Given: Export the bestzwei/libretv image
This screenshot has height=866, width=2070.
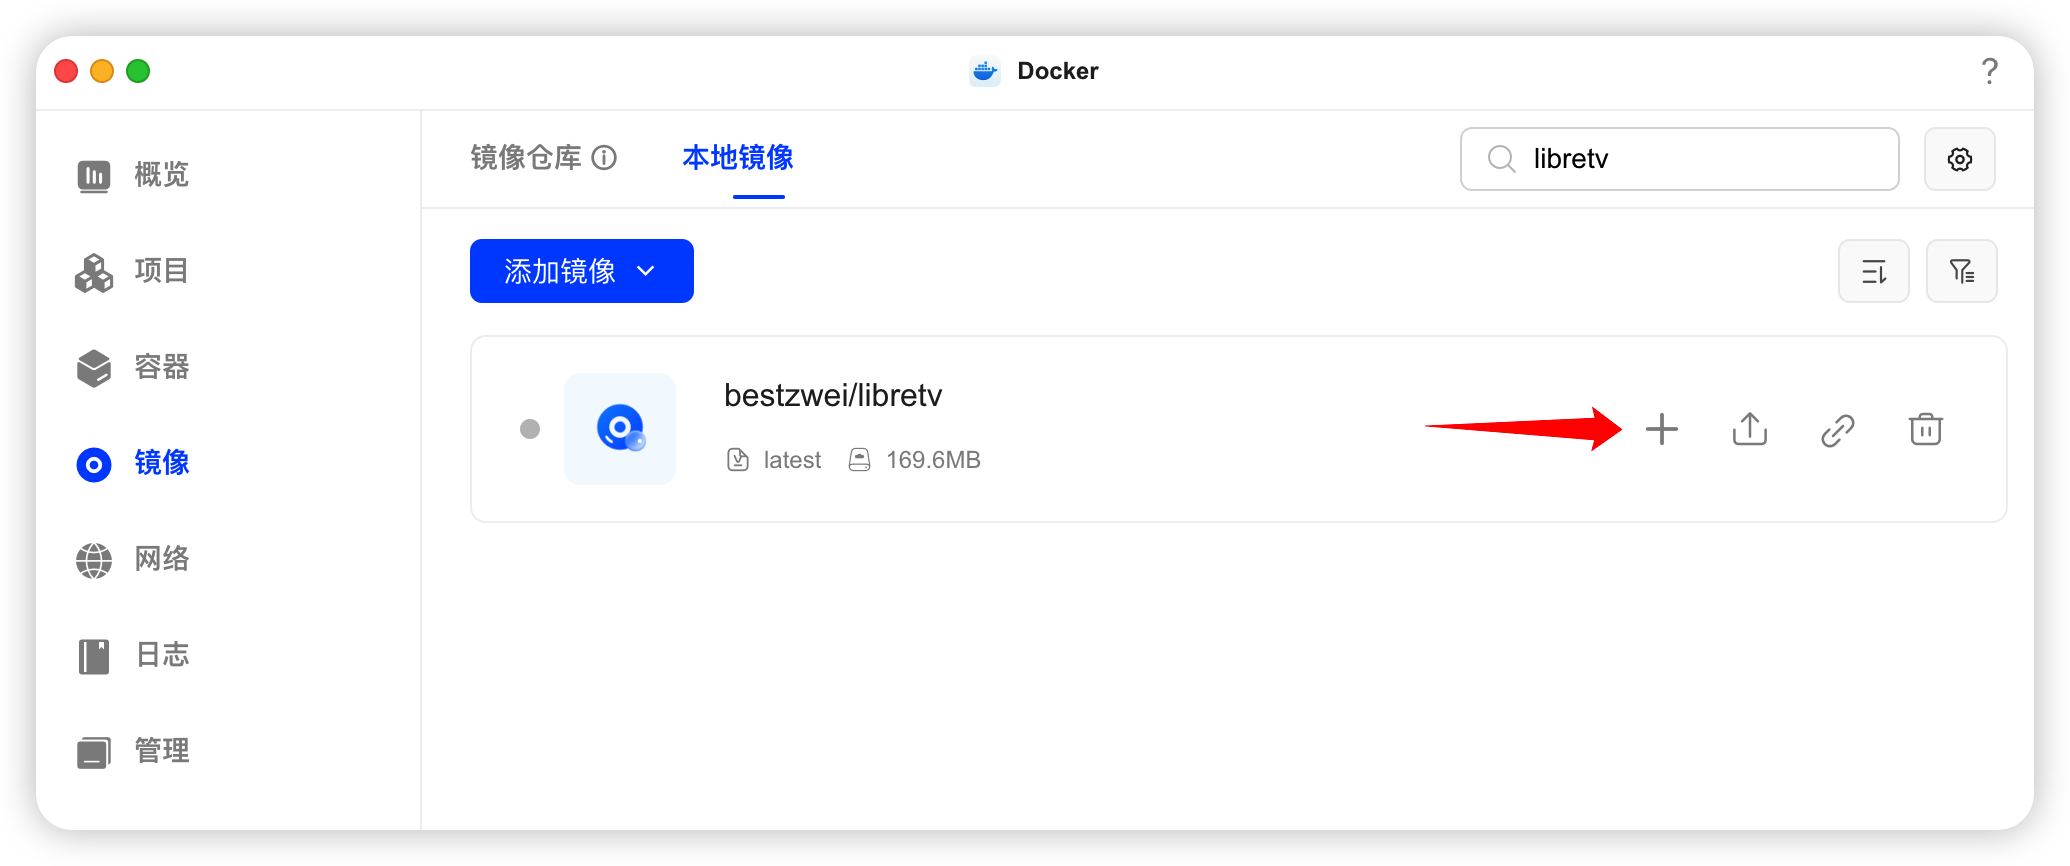Looking at the screenshot, I should click(1749, 429).
